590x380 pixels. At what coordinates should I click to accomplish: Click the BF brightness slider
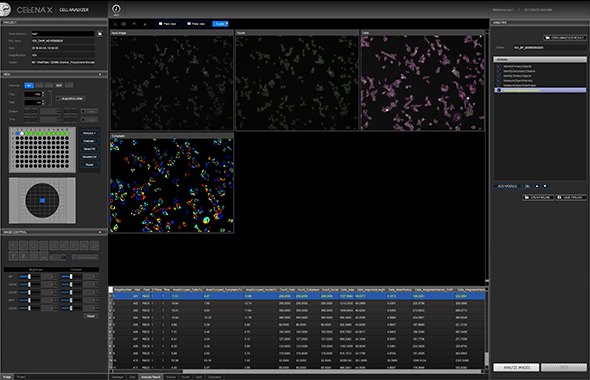point(29,277)
